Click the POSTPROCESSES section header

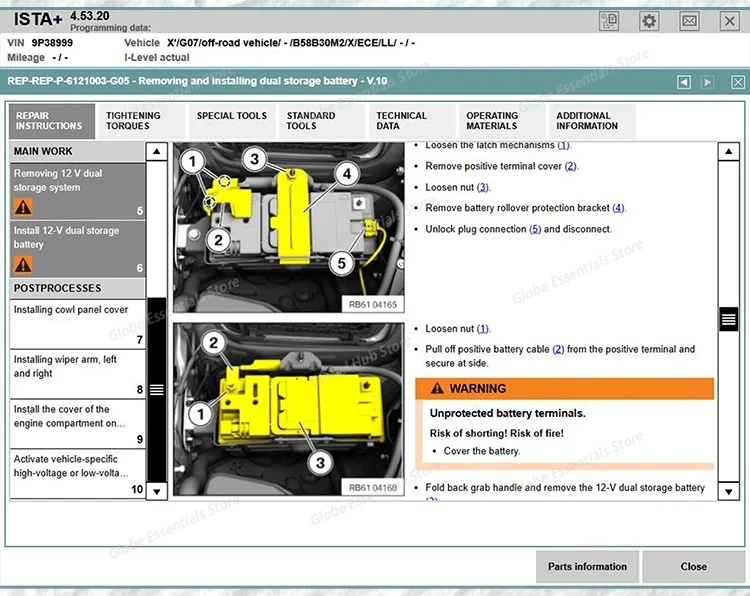coord(77,288)
